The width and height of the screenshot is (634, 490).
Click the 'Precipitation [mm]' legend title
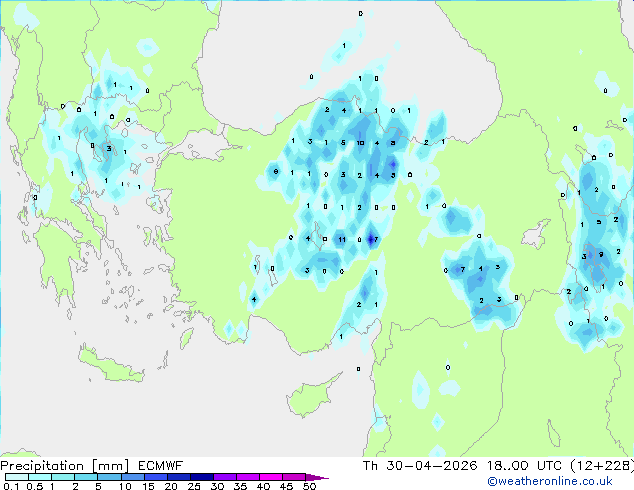click(x=65, y=466)
